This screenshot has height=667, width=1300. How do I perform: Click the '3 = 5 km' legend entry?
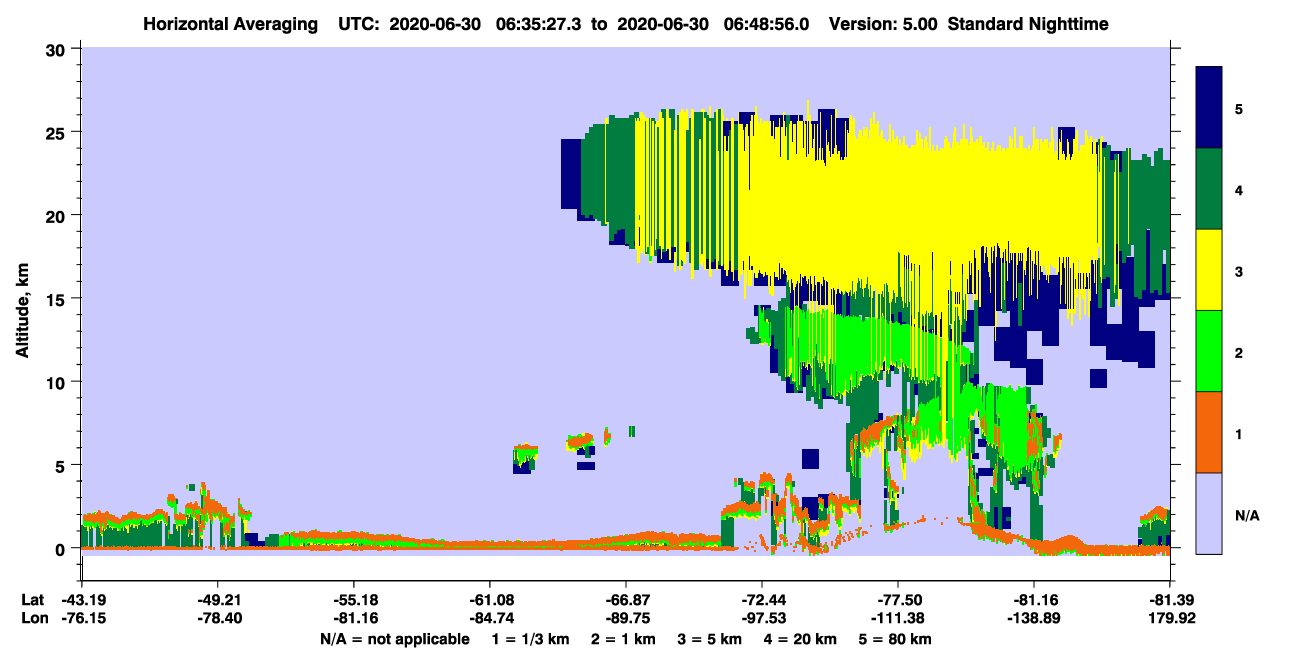[x=711, y=639]
